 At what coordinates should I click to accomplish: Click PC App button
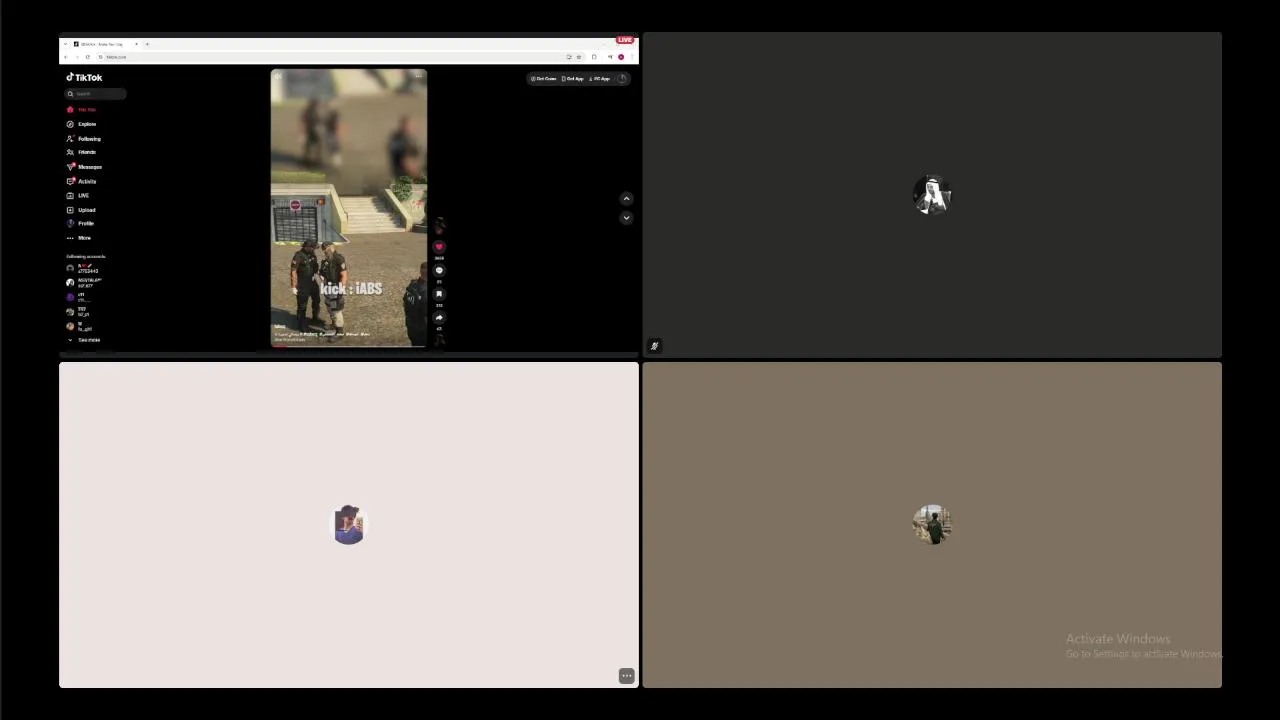pyautogui.click(x=599, y=78)
